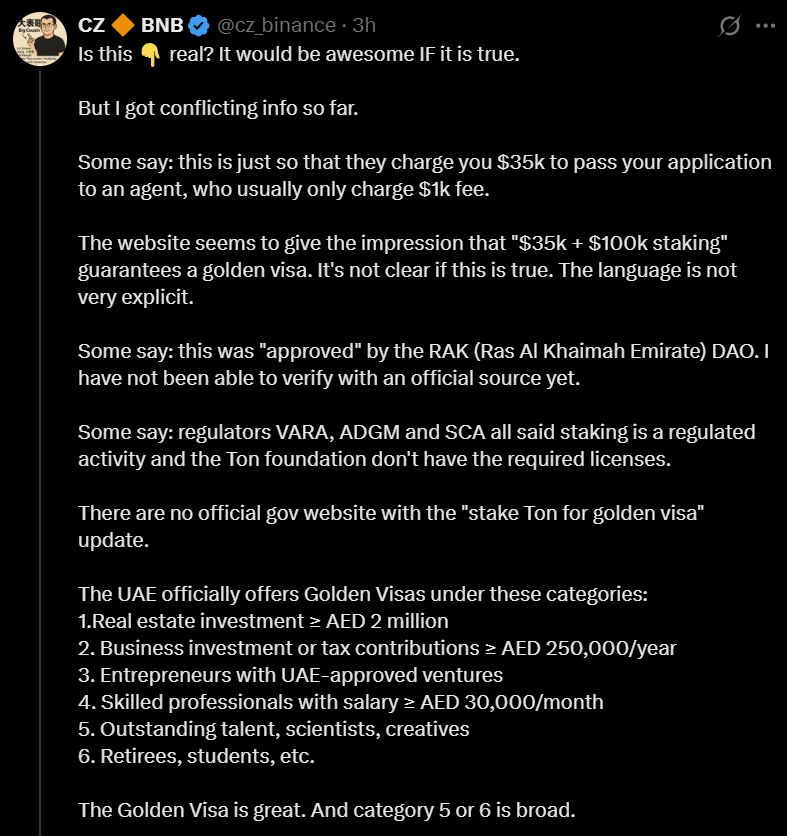Click the line 'But I got conflicting info'
Viewport: 787px width, 836px height.
pyautogui.click(x=217, y=108)
